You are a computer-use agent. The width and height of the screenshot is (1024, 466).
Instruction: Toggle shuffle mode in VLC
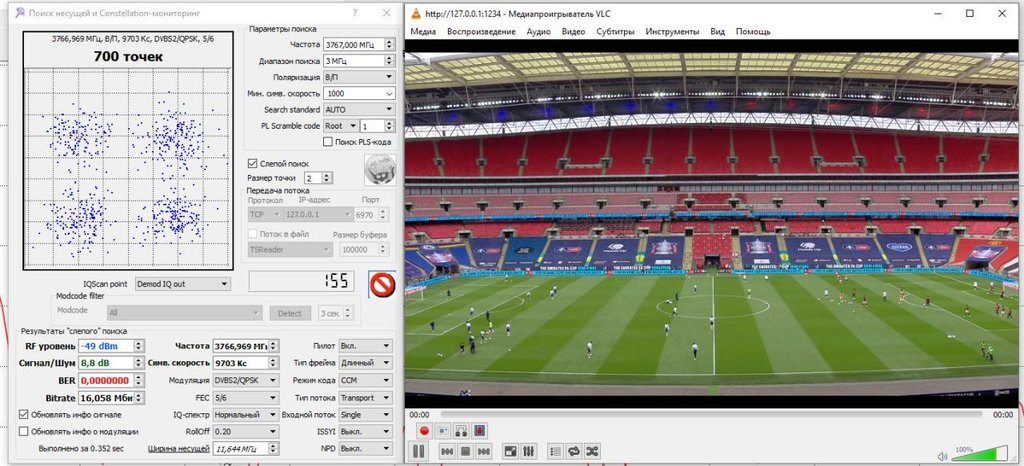coord(591,451)
